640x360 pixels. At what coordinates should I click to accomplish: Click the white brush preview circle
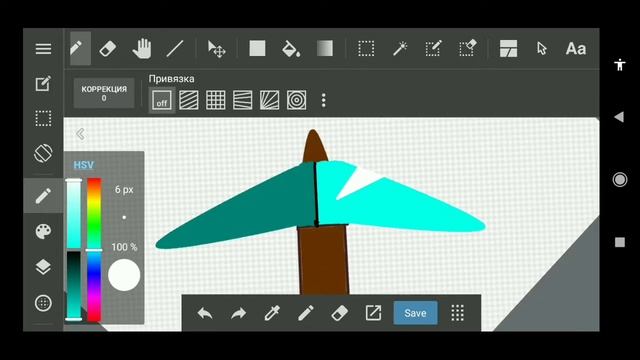(124, 275)
